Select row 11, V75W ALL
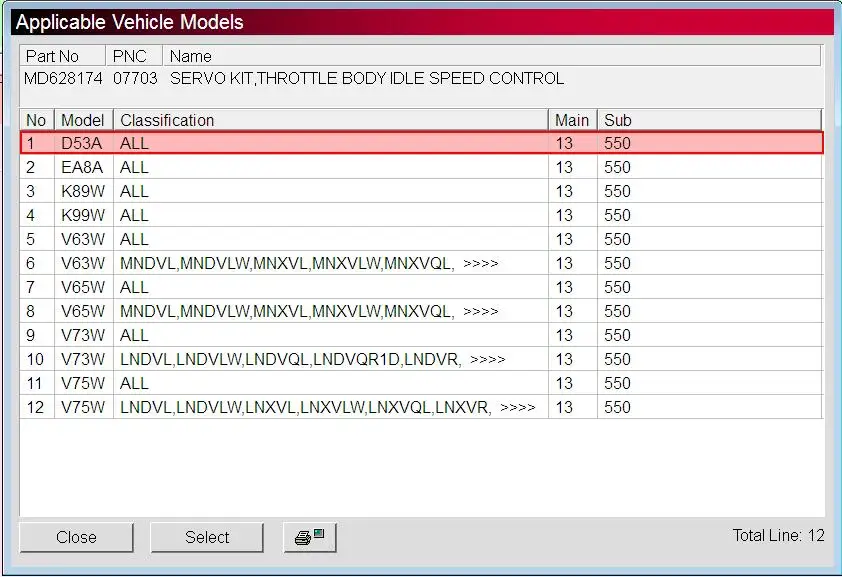Screen dimensions: 842x577 click(x=422, y=383)
